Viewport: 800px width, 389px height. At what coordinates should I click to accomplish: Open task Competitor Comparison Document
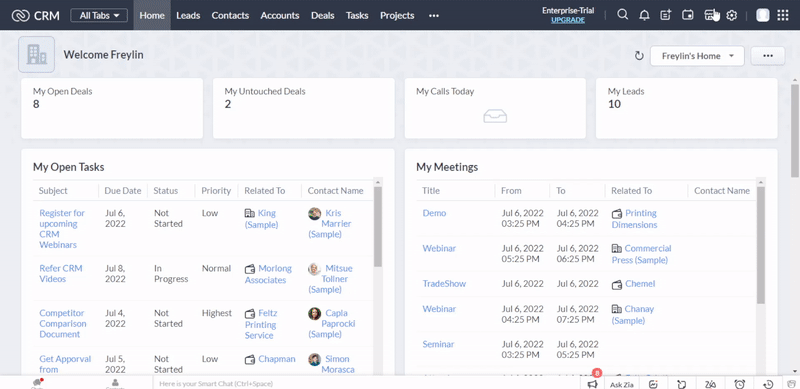tap(63, 324)
